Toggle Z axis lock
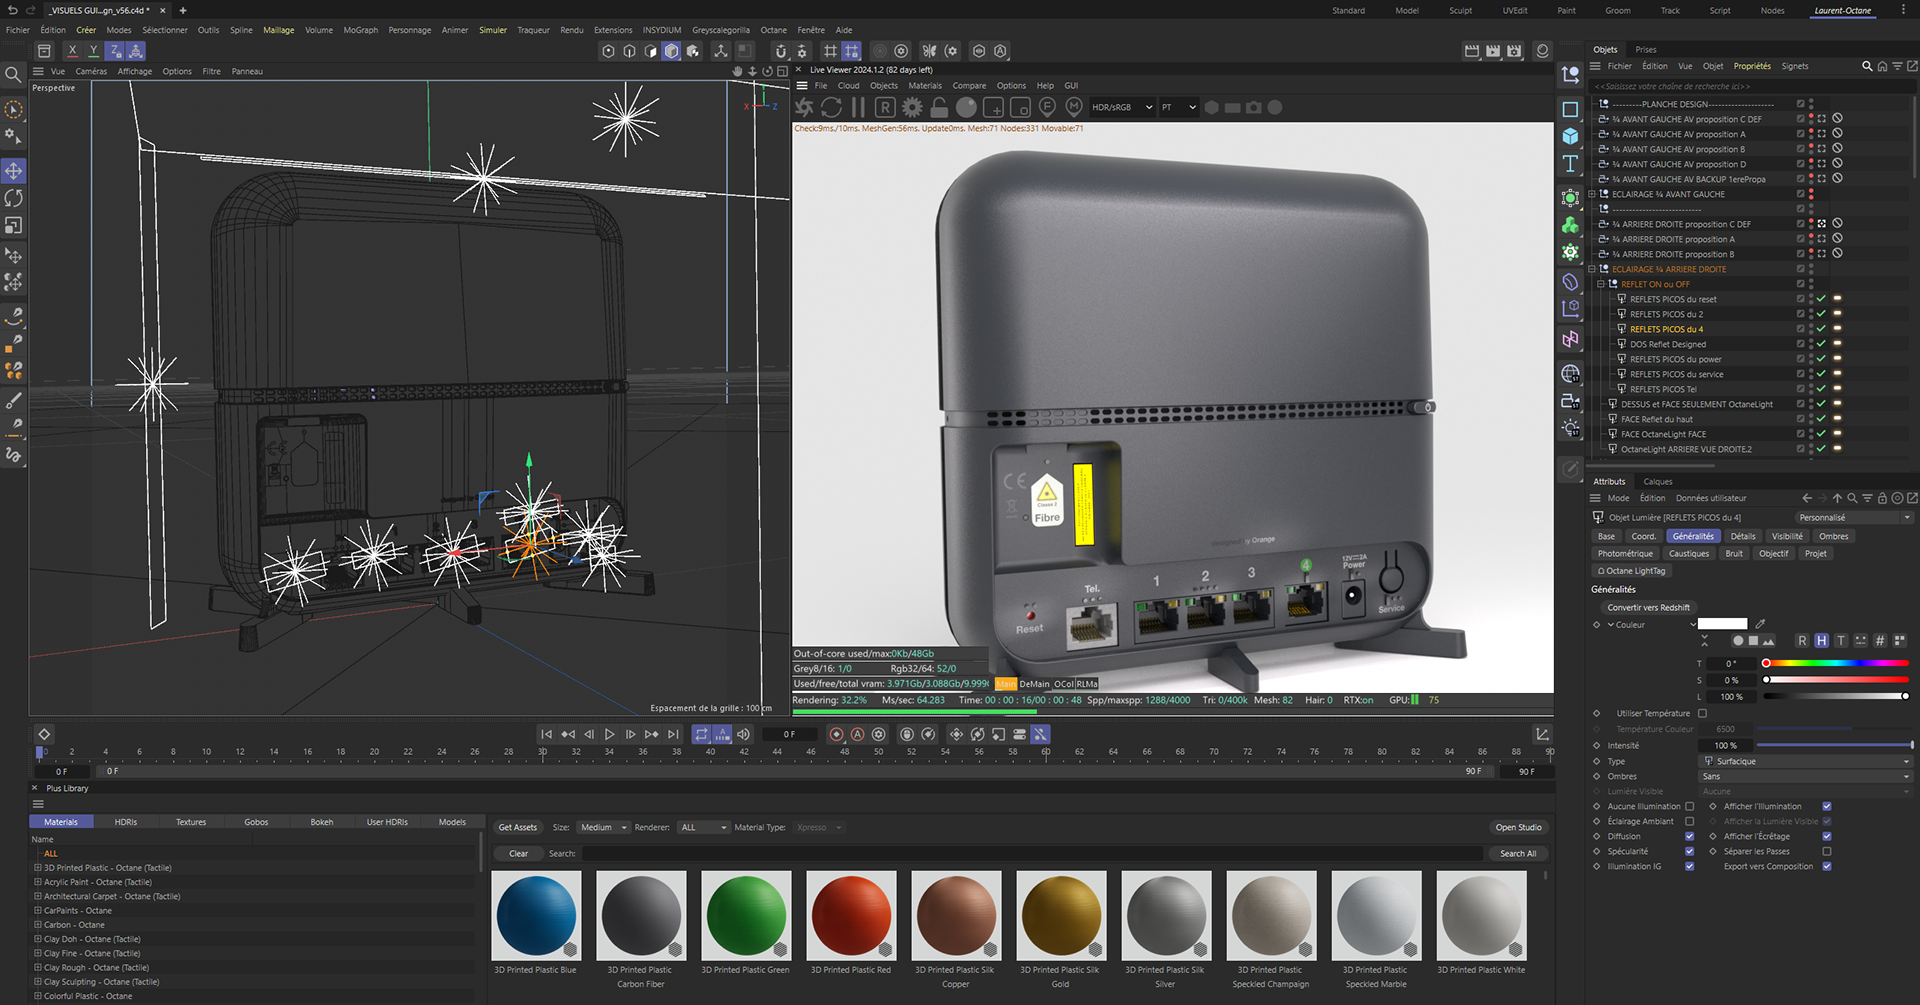Viewport: 1920px width, 1005px height. (115, 51)
